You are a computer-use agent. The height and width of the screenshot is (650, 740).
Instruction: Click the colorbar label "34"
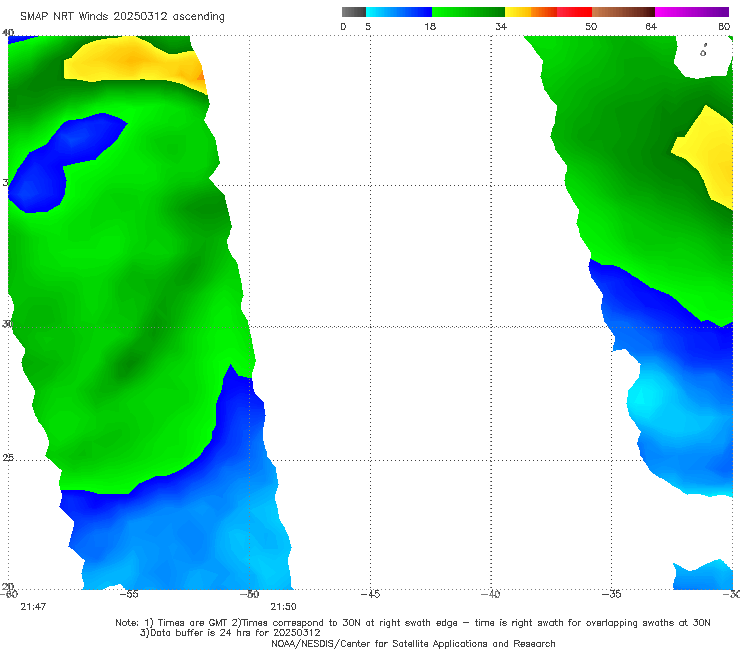[501, 26]
